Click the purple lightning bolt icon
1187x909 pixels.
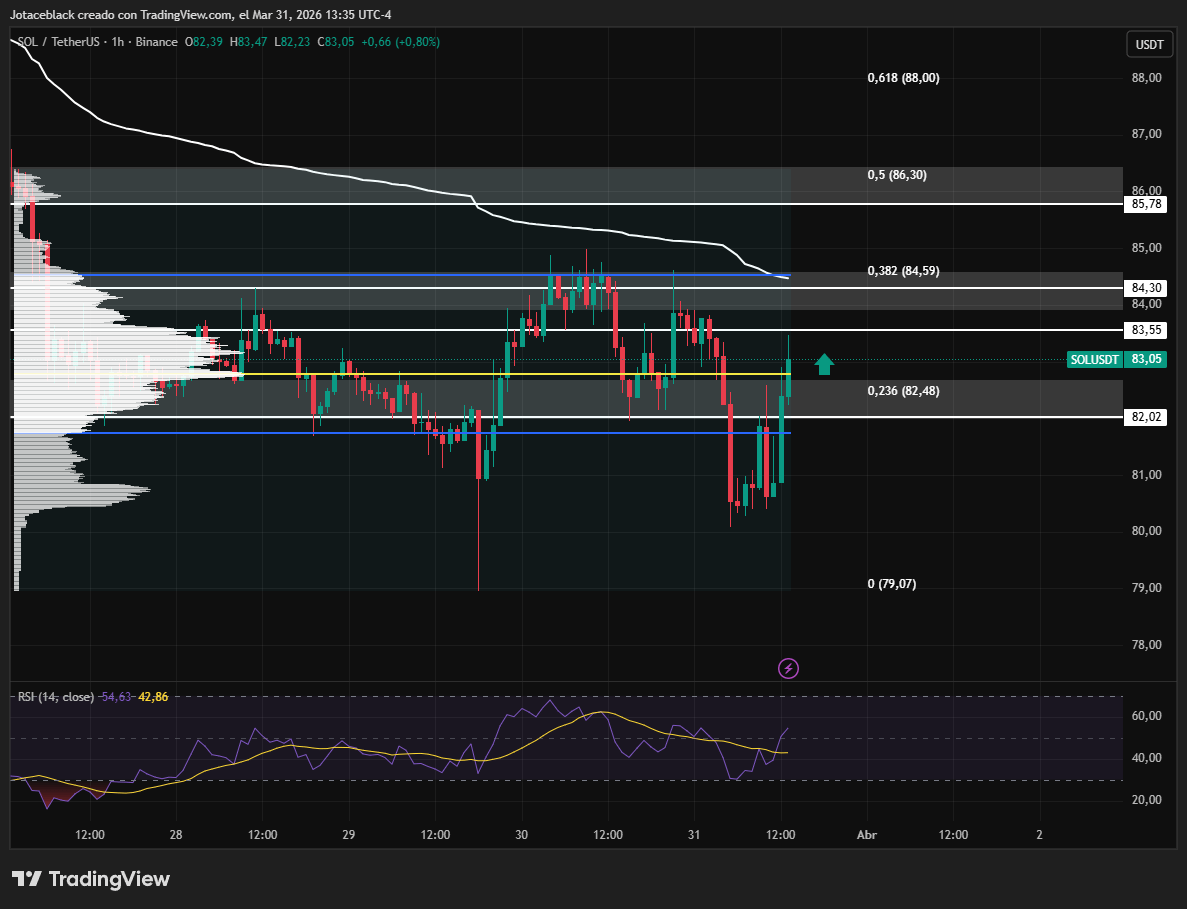click(x=788, y=667)
